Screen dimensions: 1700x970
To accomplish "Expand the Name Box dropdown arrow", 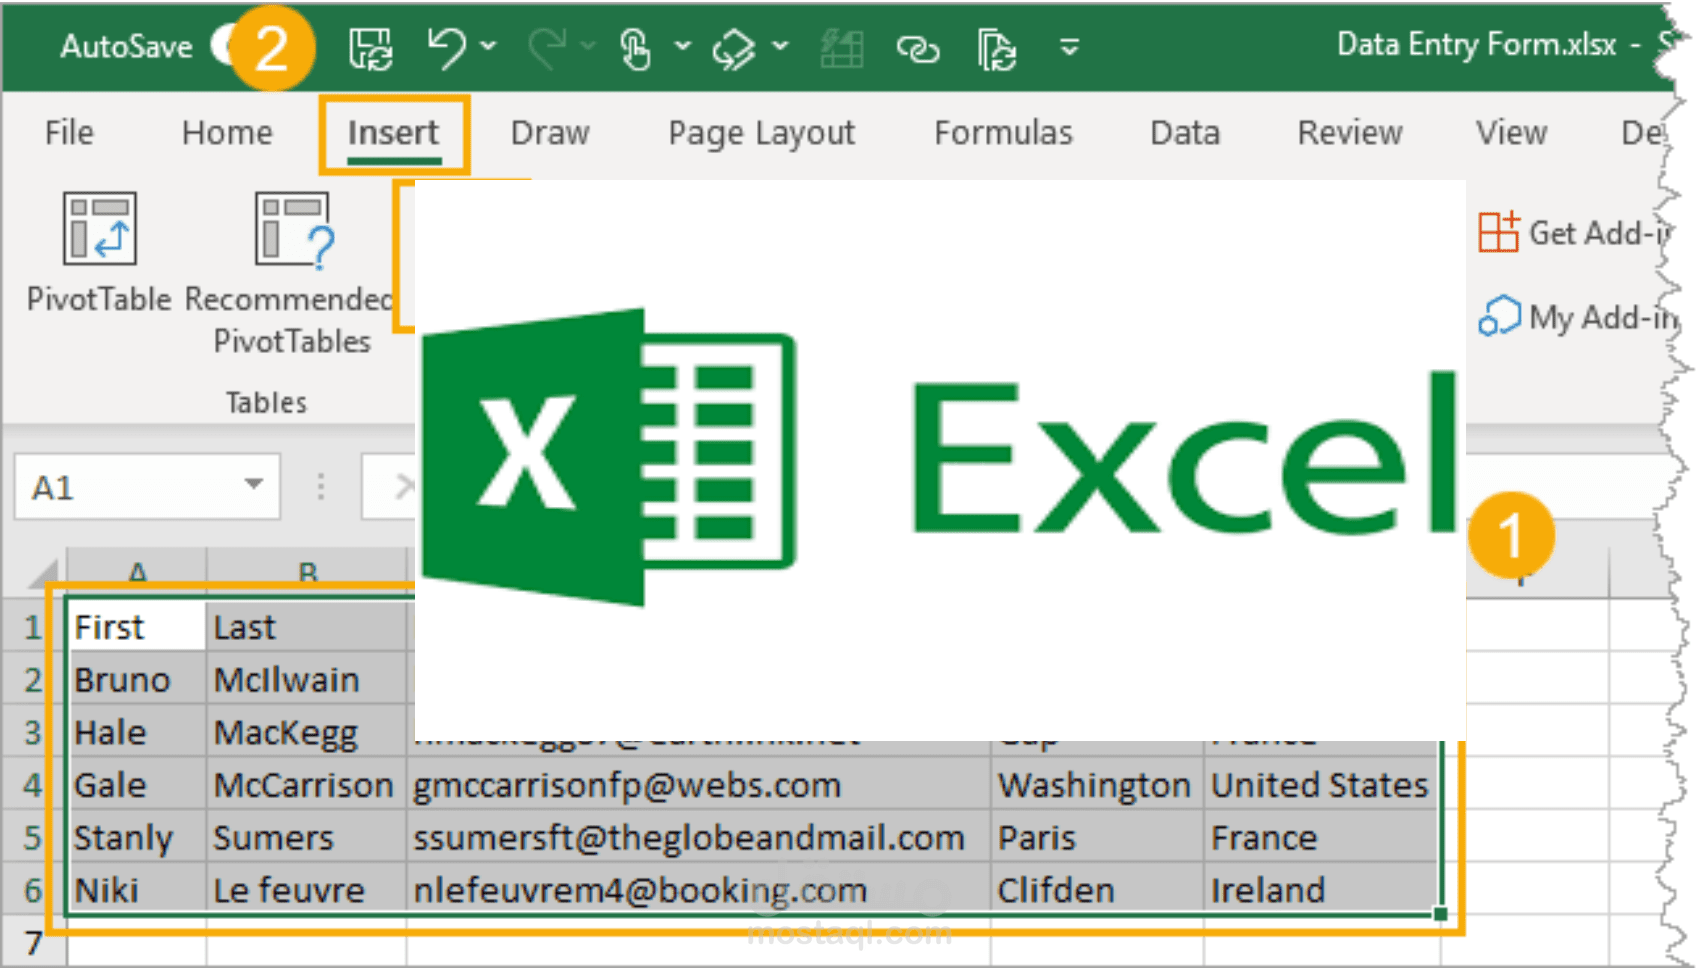I will (x=254, y=485).
